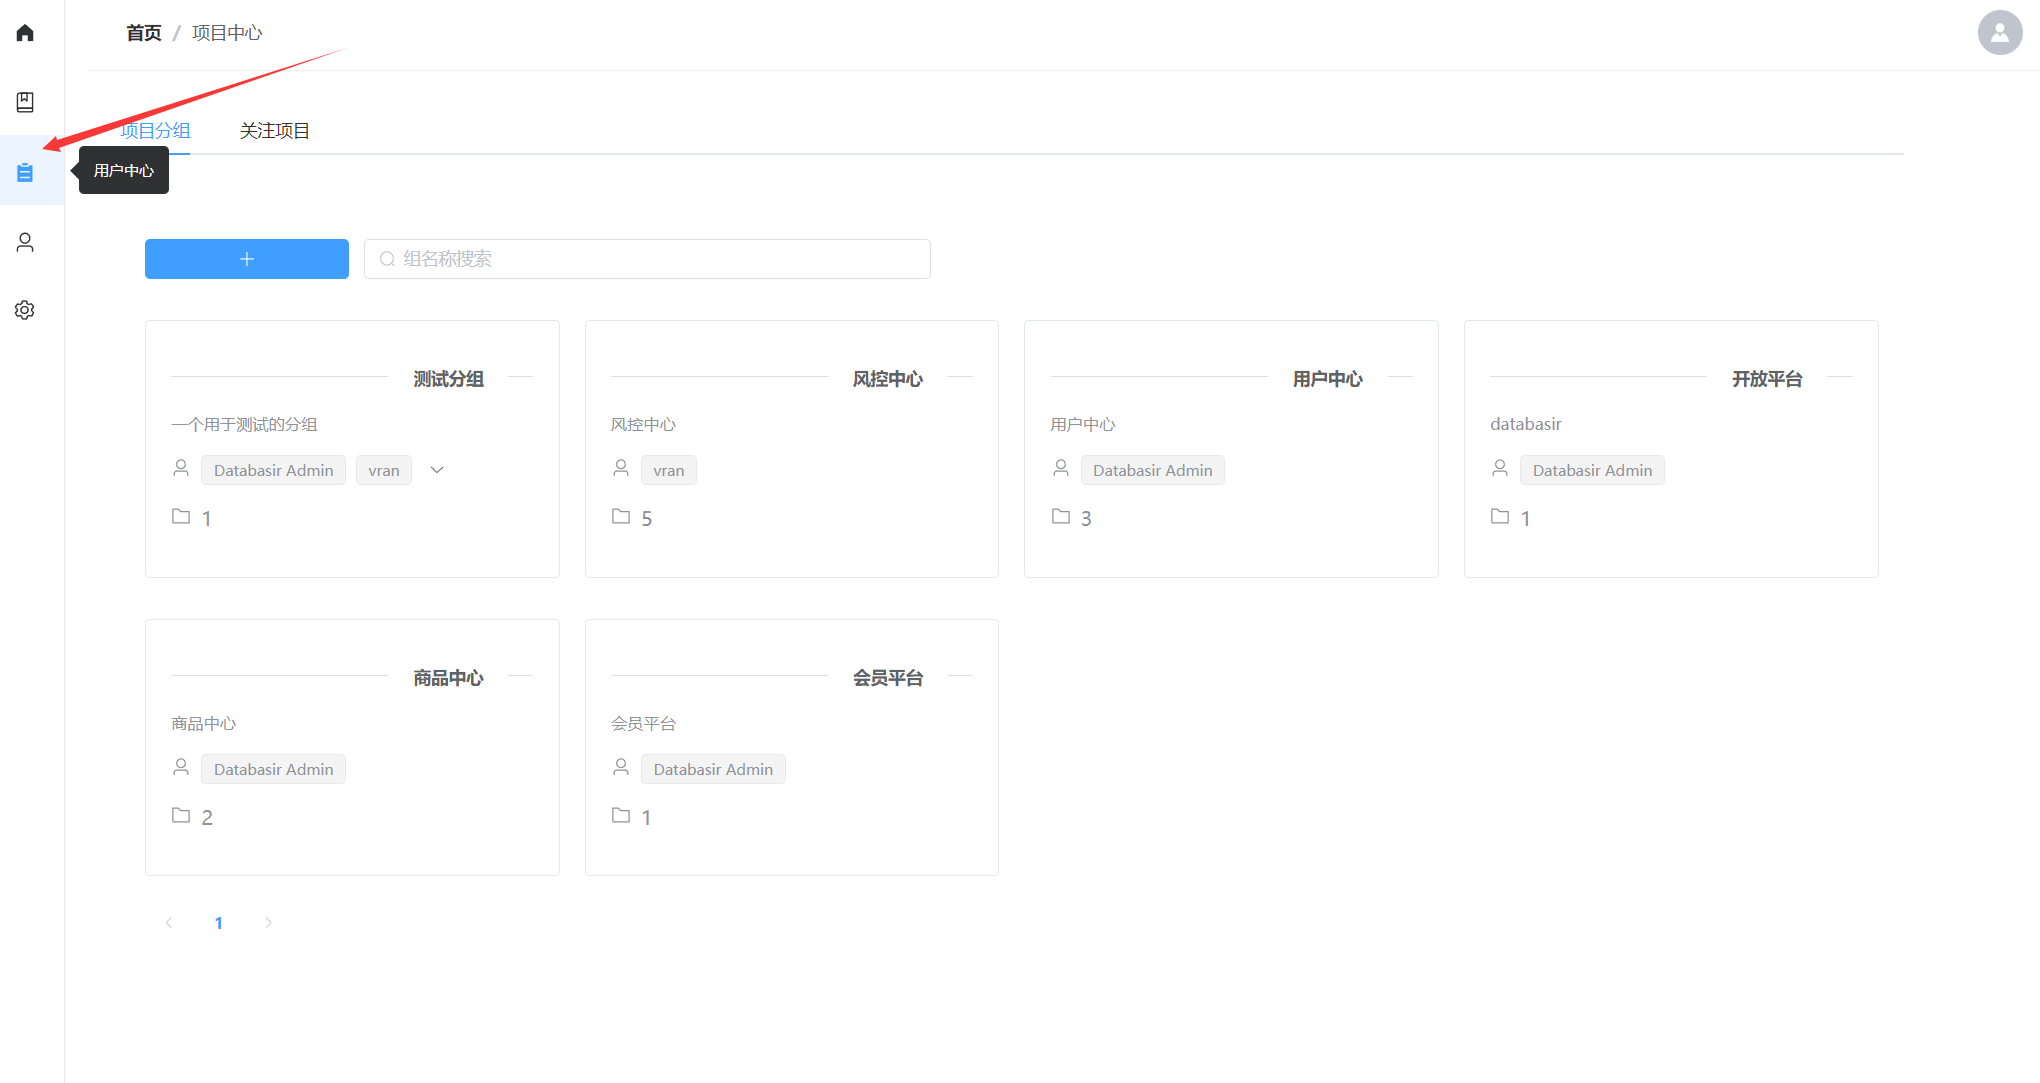This screenshot has width=2040, height=1083.
Task: Select the highlighted clipboard sidebar icon
Action: [25, 172]
